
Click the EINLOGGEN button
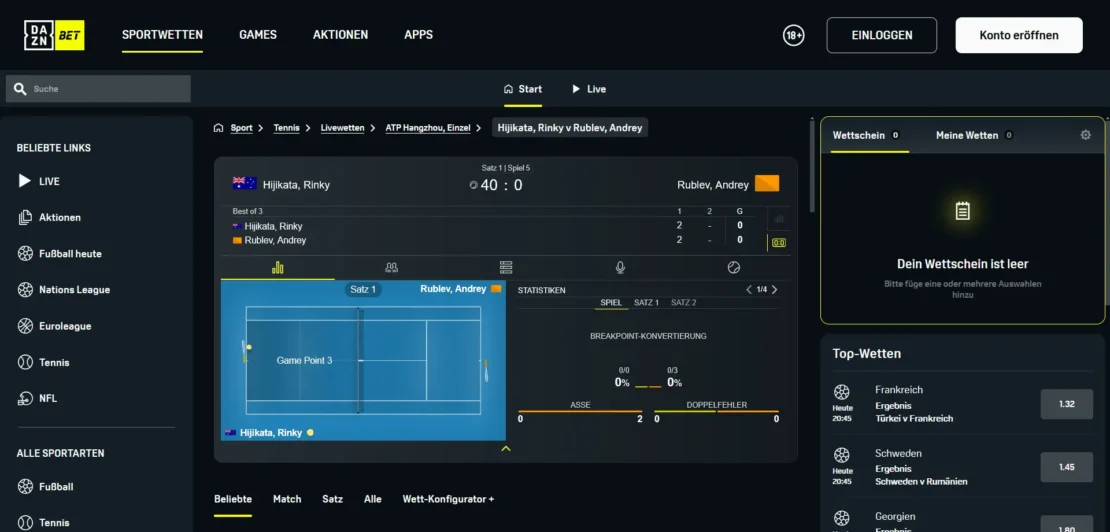tap(881, 35)
